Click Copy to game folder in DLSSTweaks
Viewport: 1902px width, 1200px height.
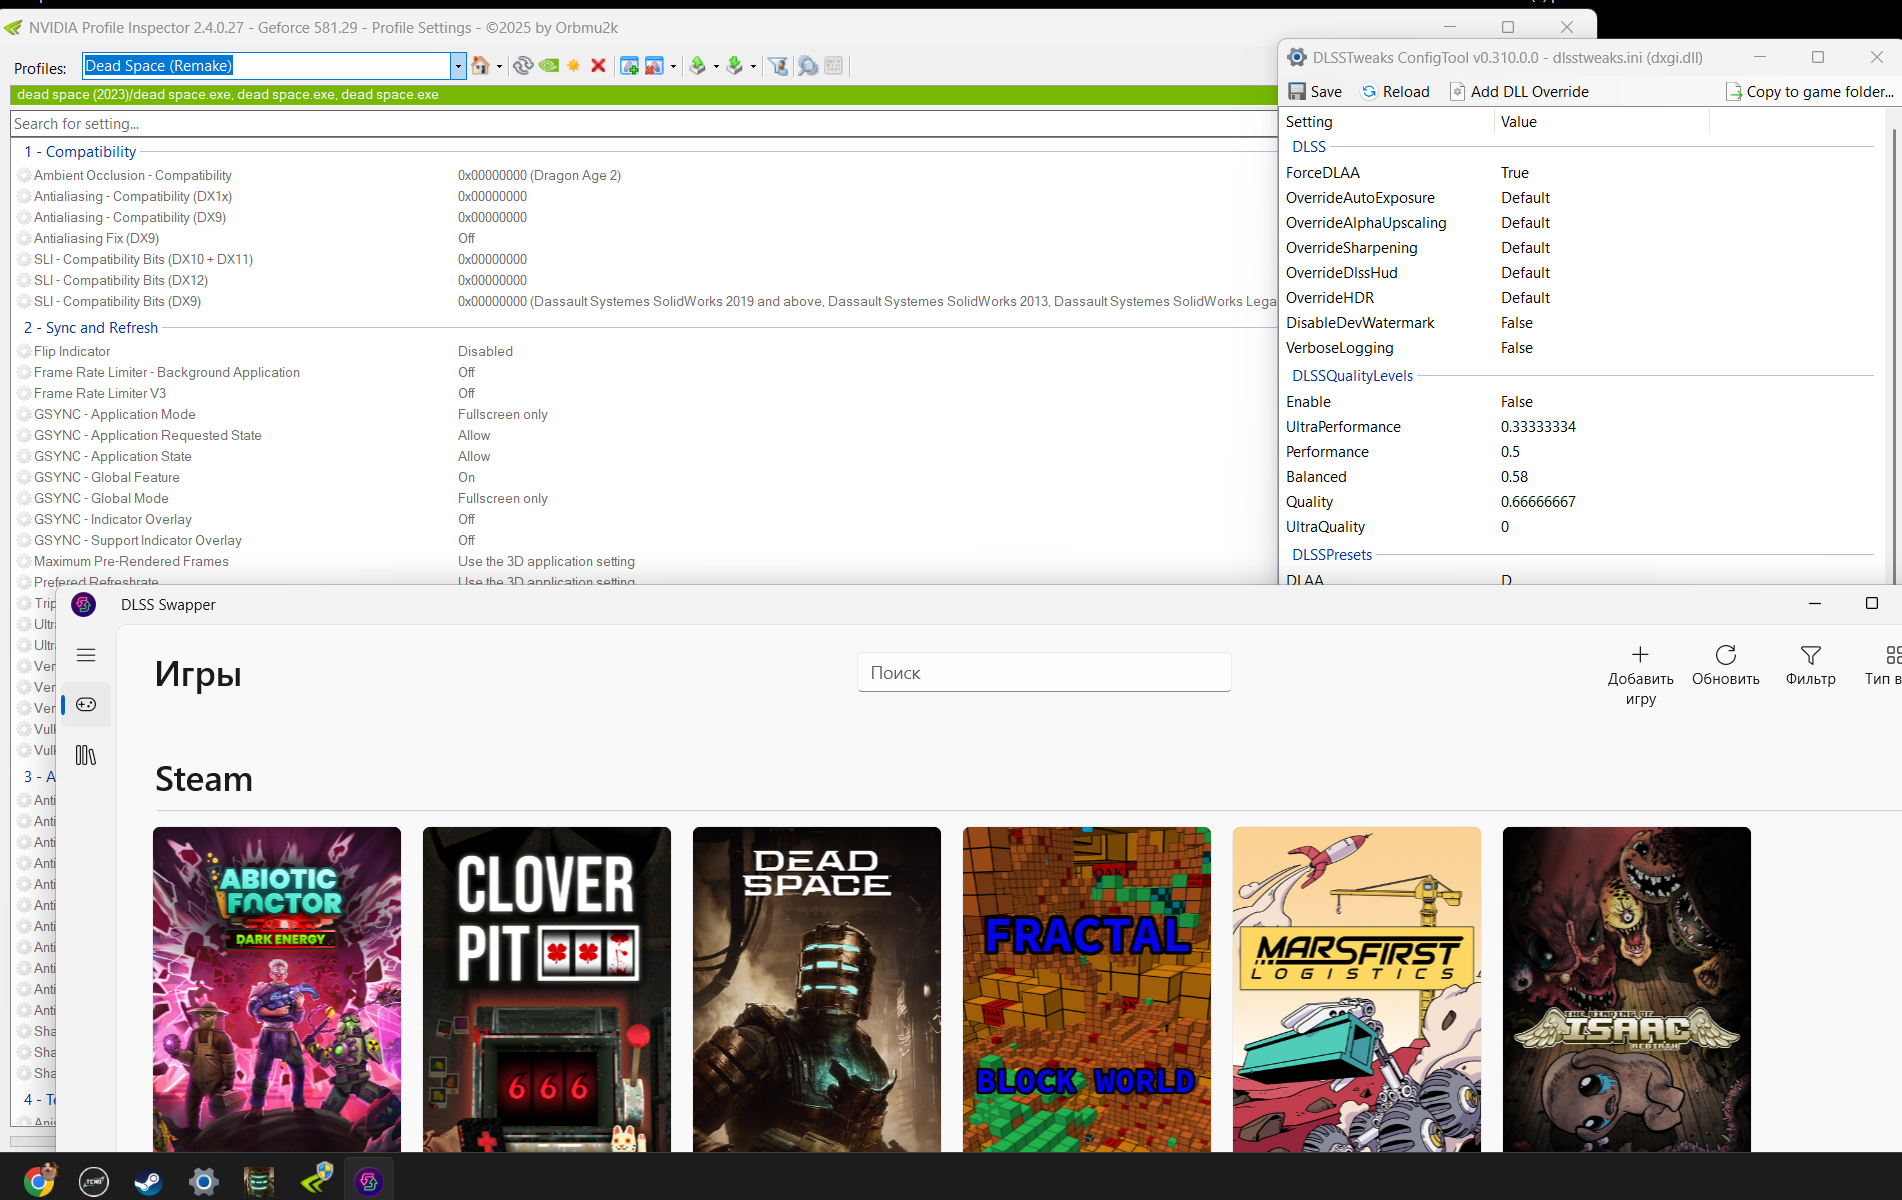(x=1810, y=91)
